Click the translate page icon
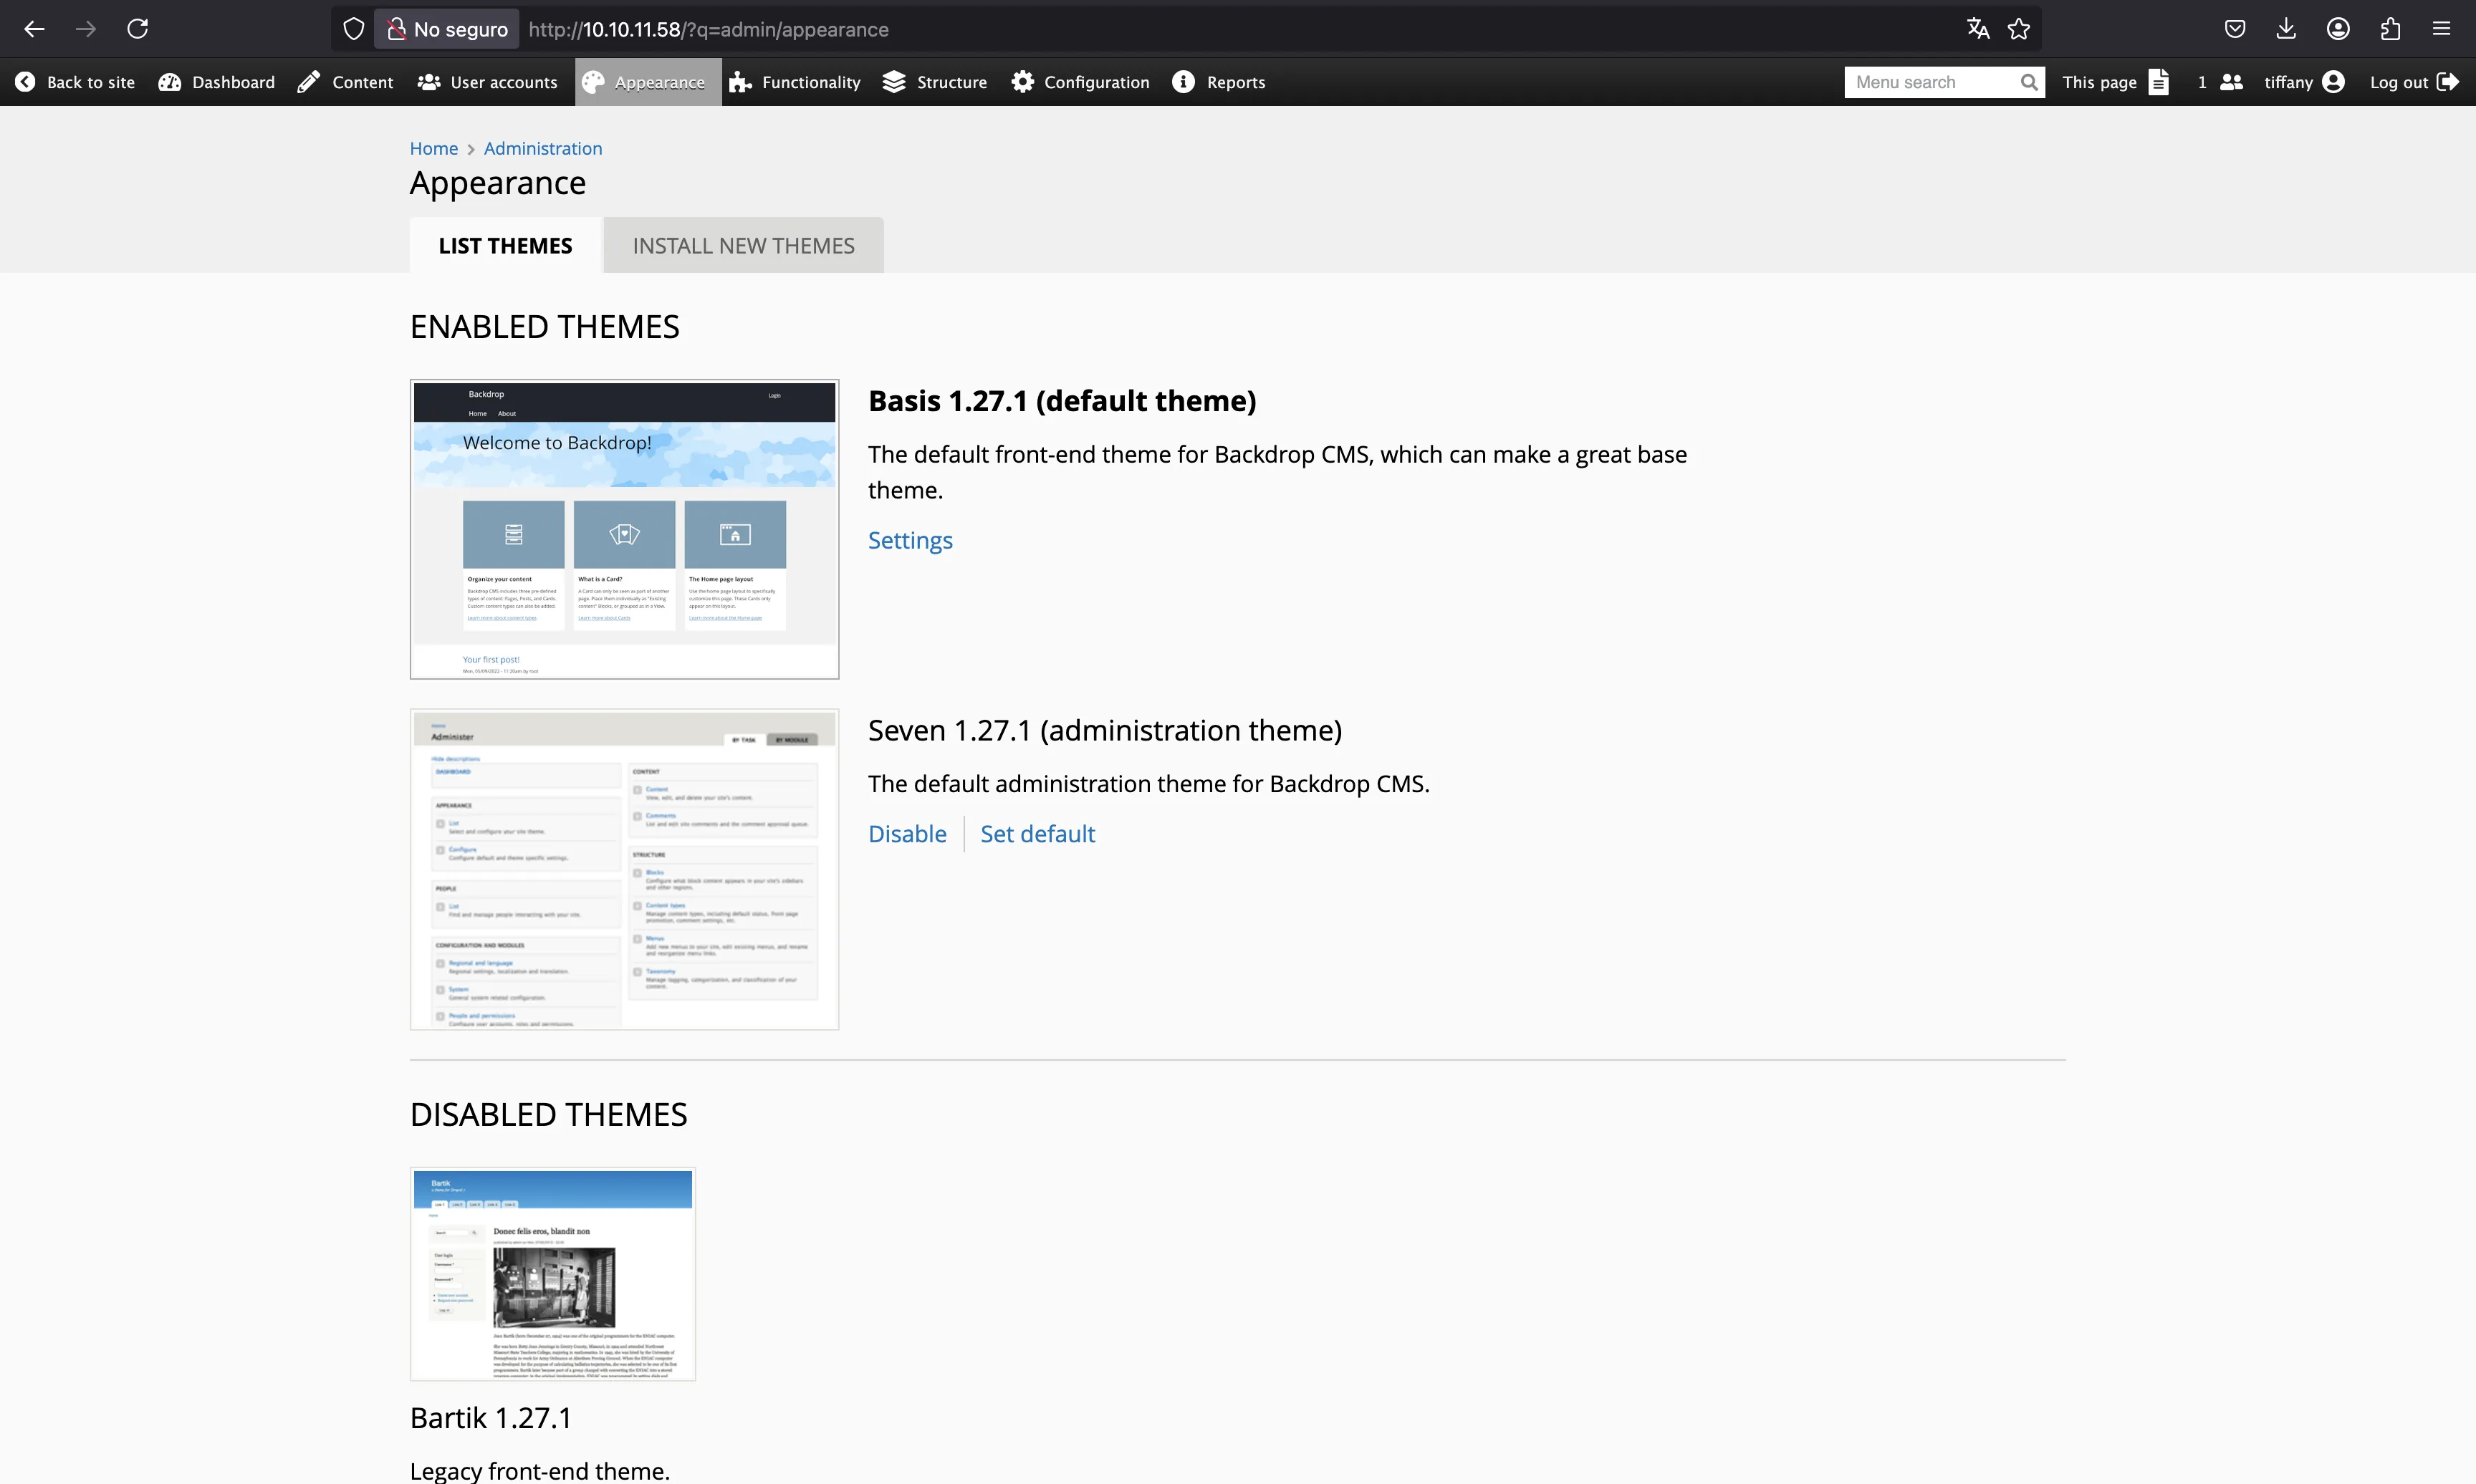 click(1977, 29)
